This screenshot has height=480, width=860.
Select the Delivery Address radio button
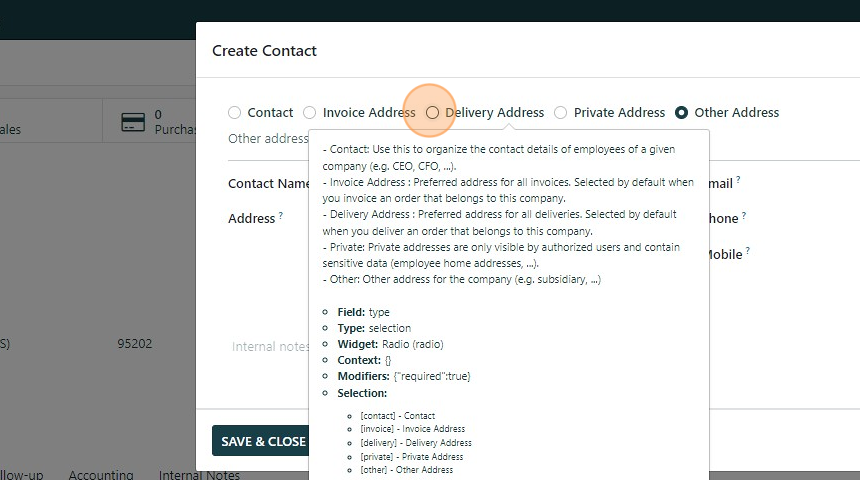pos(432,113)
